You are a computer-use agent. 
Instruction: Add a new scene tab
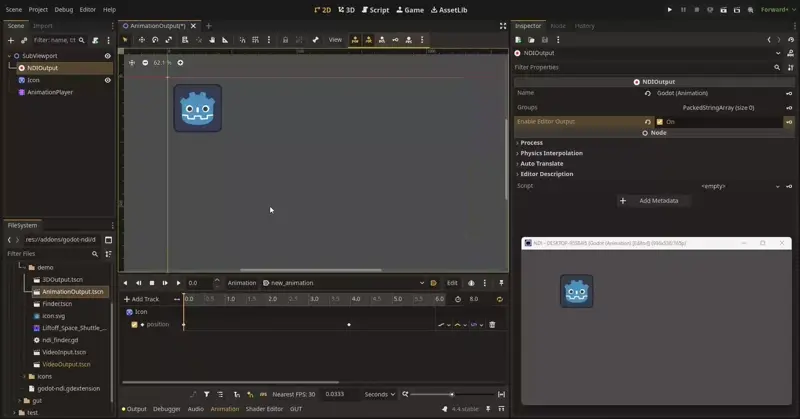[209, 26]
